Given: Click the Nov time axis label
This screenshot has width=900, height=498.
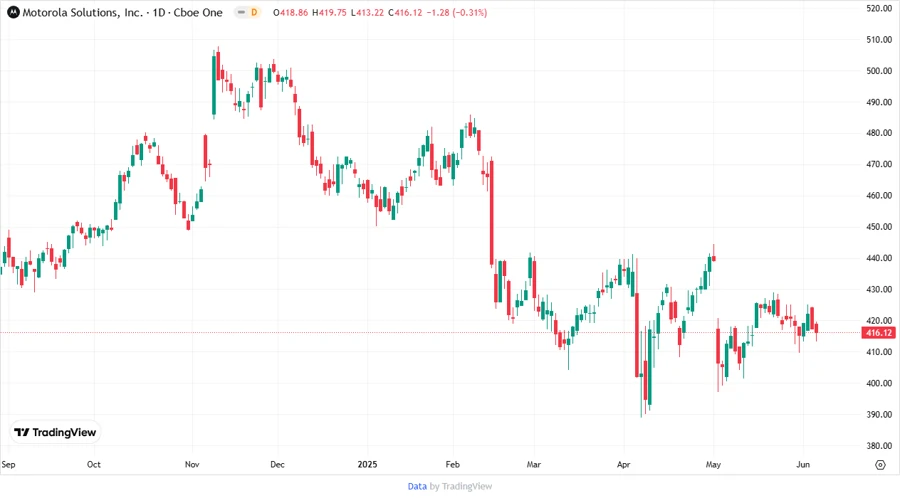Looking at the screenshot, I should pos(192,464).
